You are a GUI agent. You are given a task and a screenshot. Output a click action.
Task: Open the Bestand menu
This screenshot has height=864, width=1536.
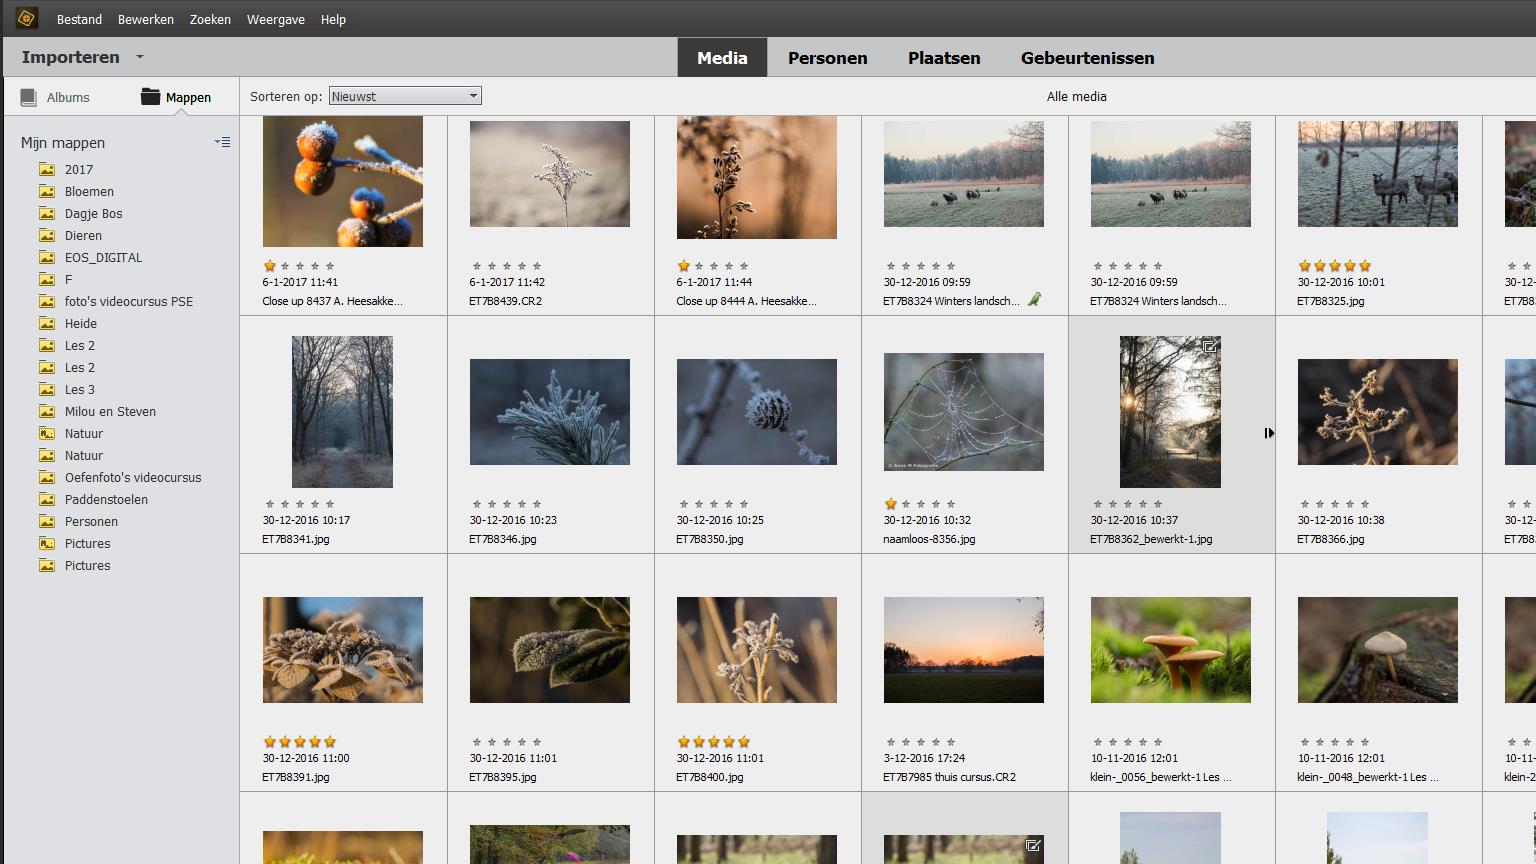pyautogui.click(x=79, y=19)
